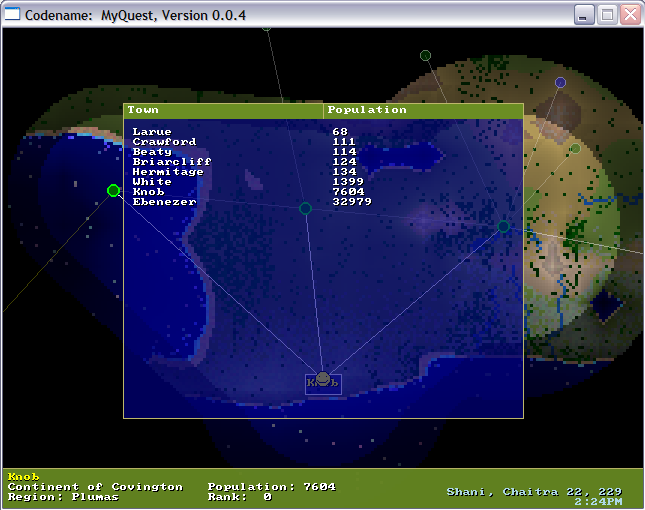This screenshot has height=510, width=645.
Task: Open the application icon in the title bar
Action: (x=14, y=15)
